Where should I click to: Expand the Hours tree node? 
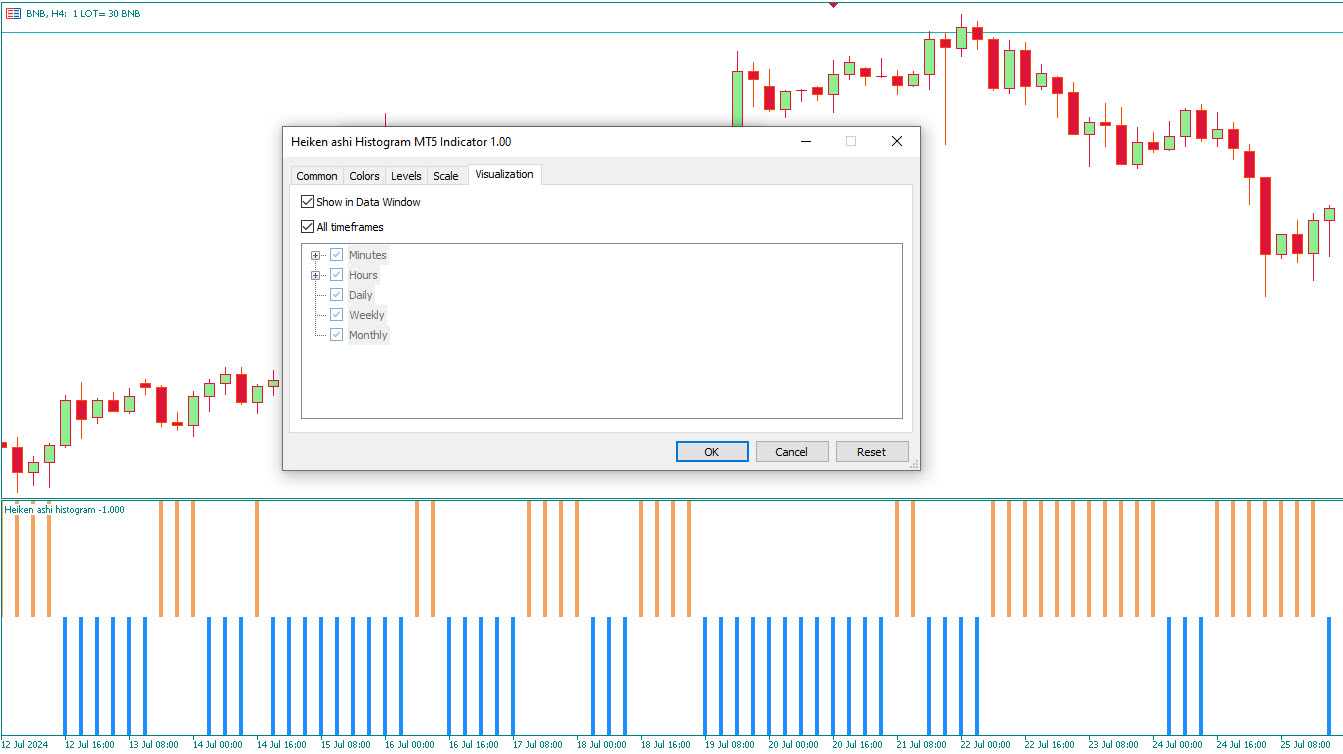(315, 274)
